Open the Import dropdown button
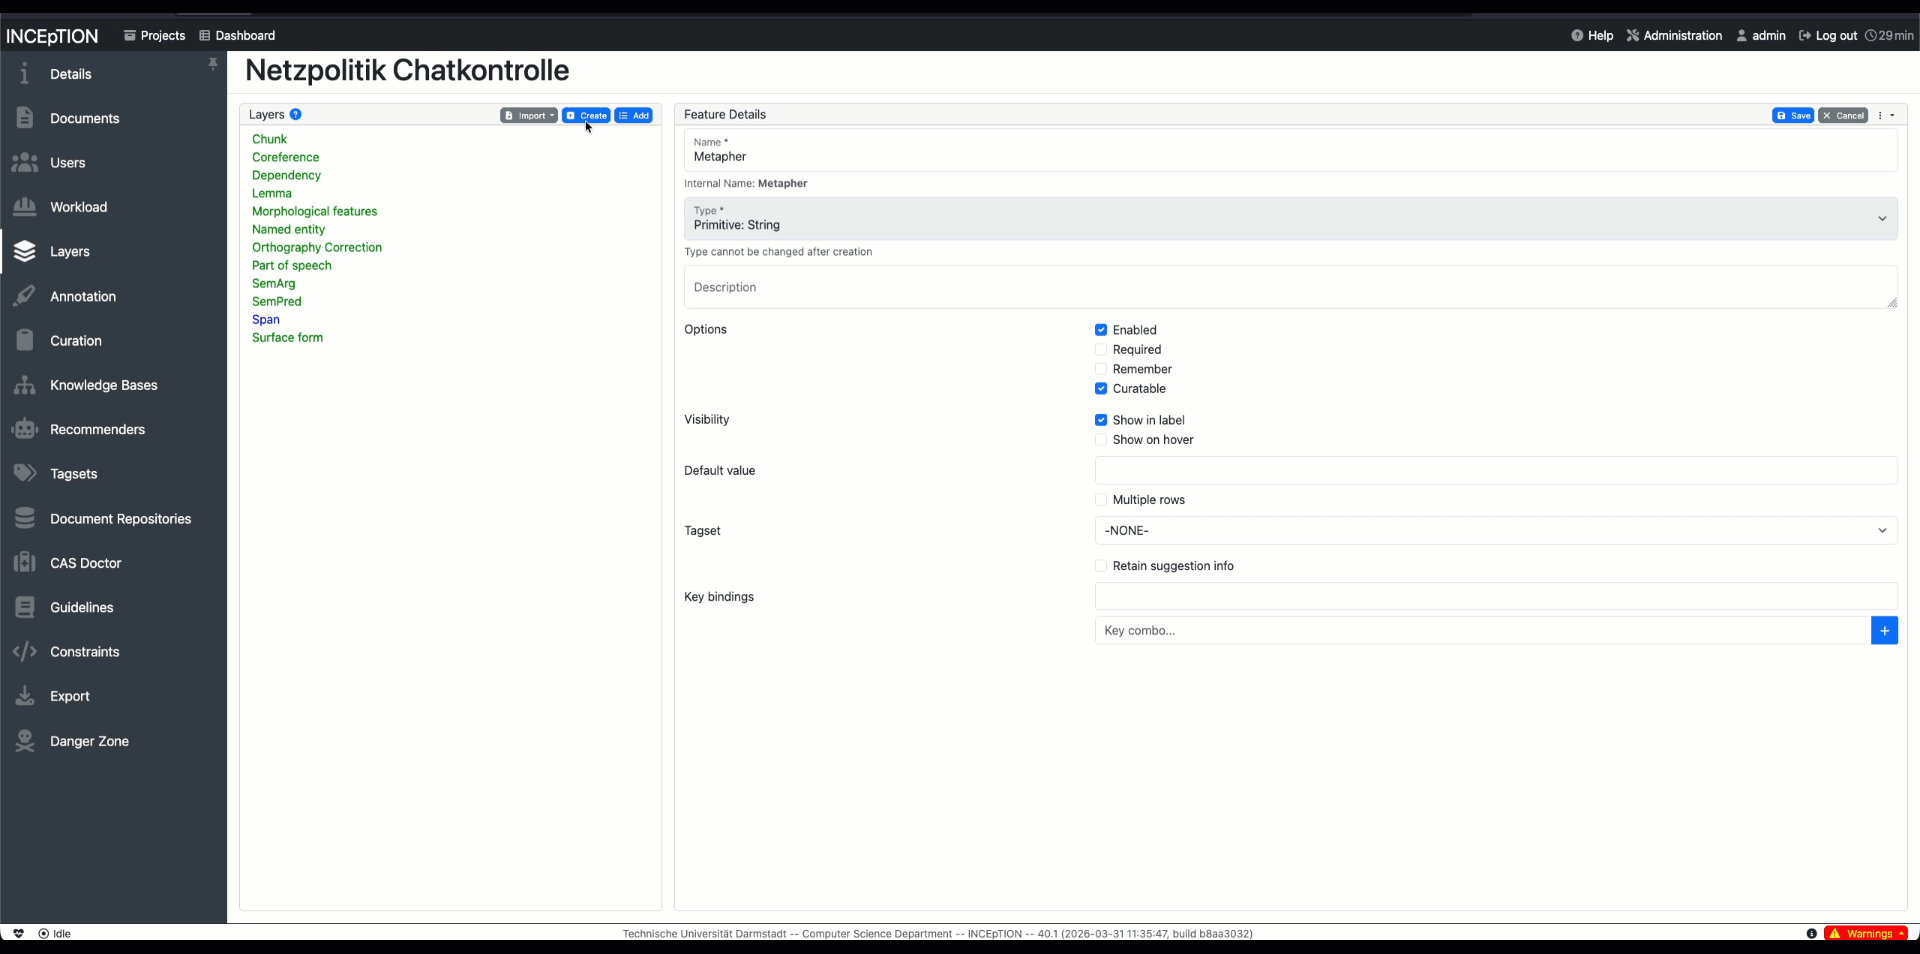The width and height of the screenshot is (1920, 954). (529, 115)
